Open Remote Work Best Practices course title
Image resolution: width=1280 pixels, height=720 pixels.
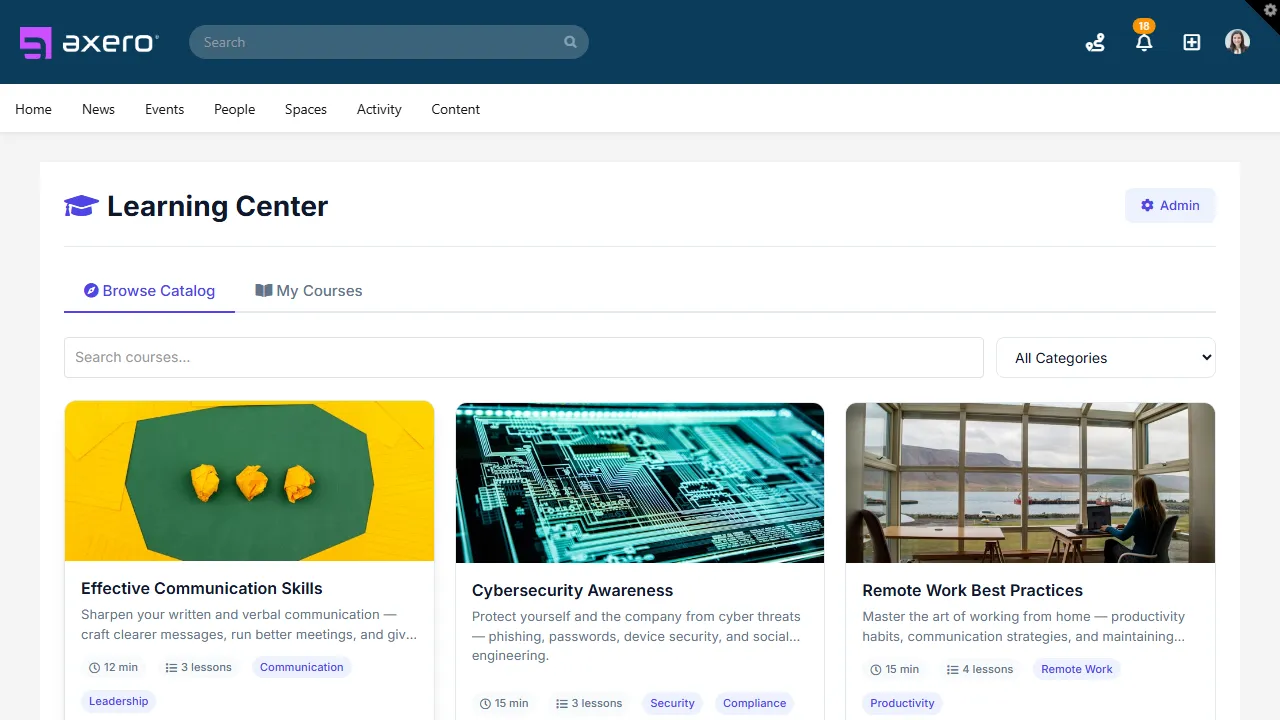click(x=972, y=590)
